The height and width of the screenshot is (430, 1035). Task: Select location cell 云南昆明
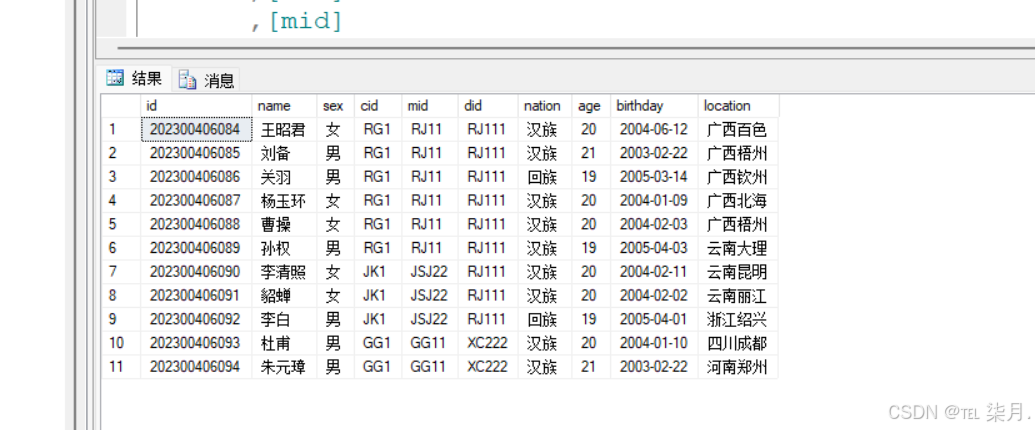coord(739,272)
